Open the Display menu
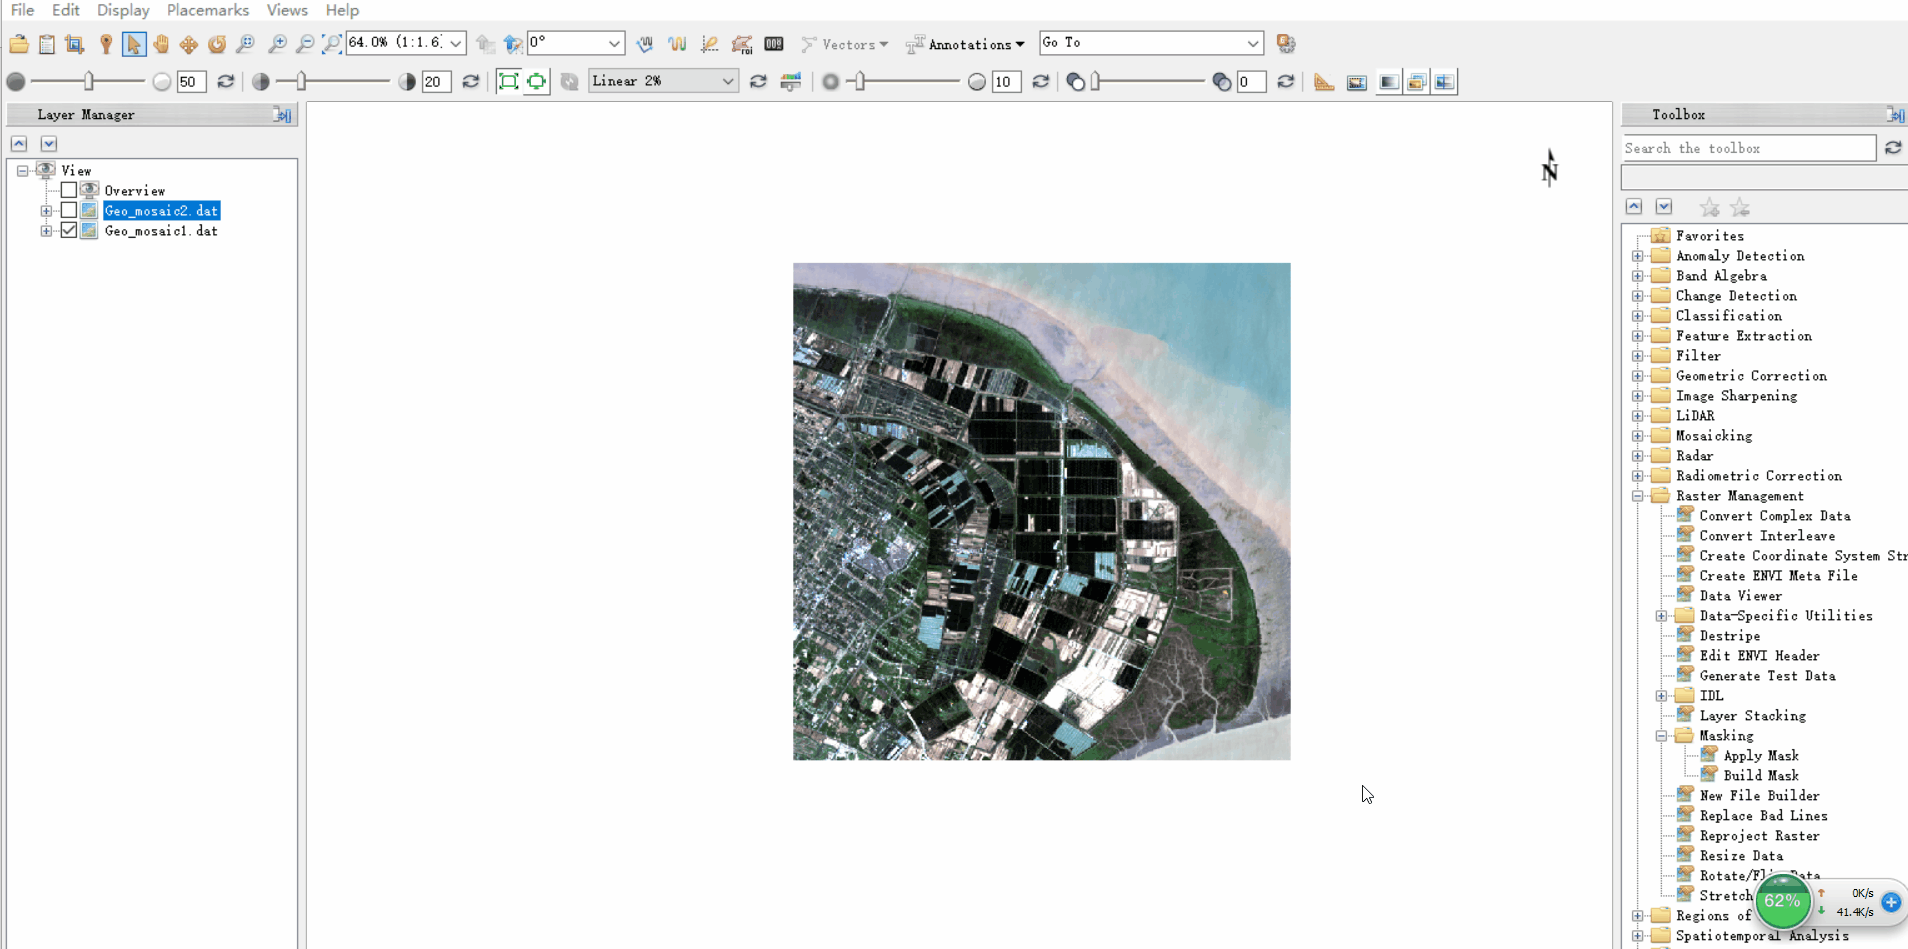Screen dimensions: 1908x949 click(x=123, y=10)
